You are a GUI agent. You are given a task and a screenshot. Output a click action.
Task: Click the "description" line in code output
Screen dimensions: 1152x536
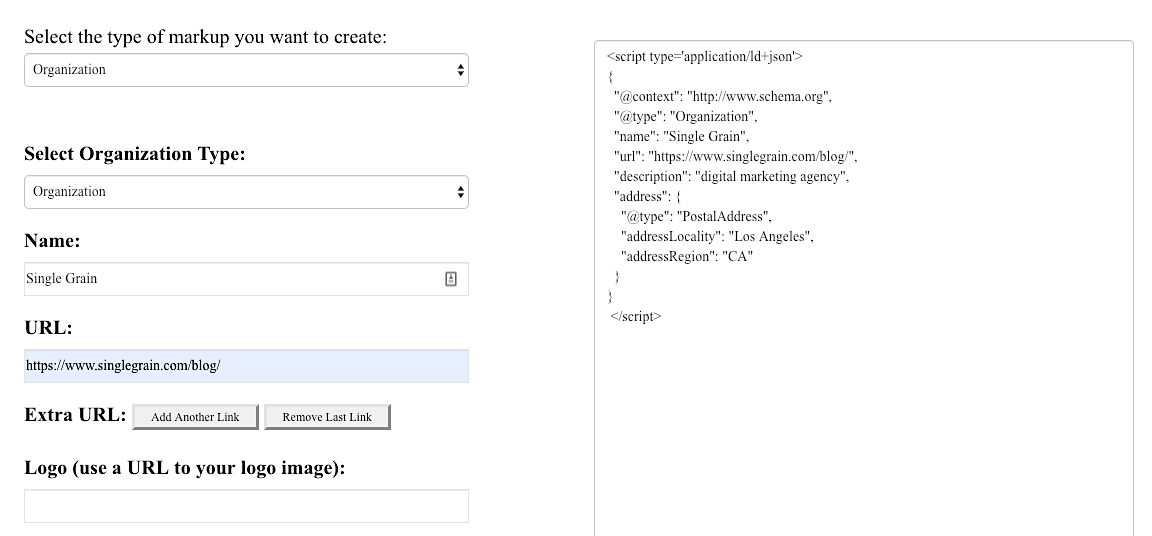732,176
